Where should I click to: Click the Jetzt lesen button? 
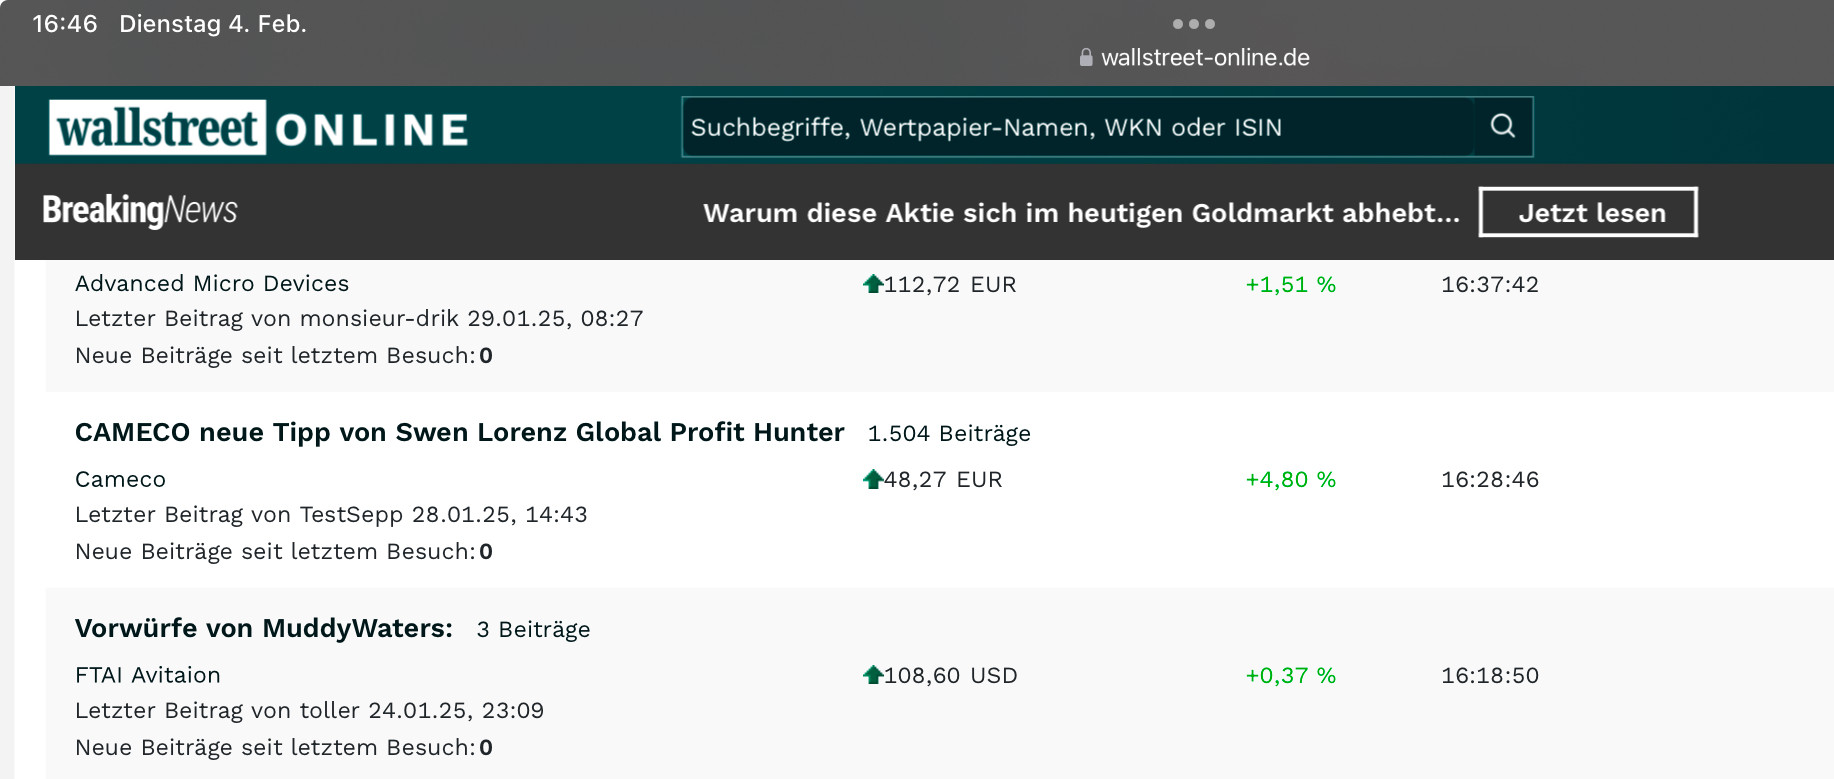[x=1588, y=212]
